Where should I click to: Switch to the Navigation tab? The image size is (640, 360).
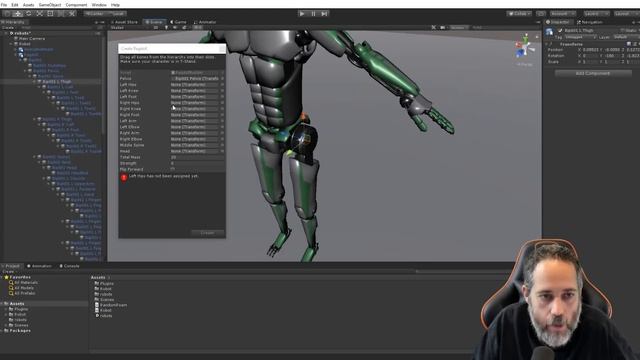(x=590, y=22)
